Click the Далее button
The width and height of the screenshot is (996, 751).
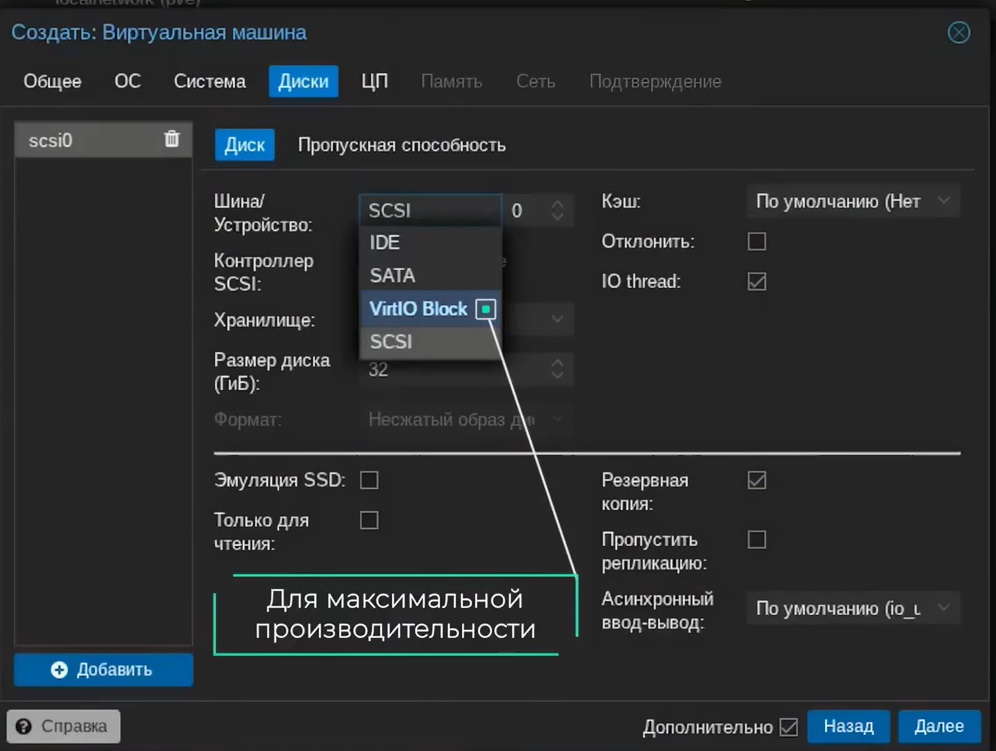[x=938, y=727]
